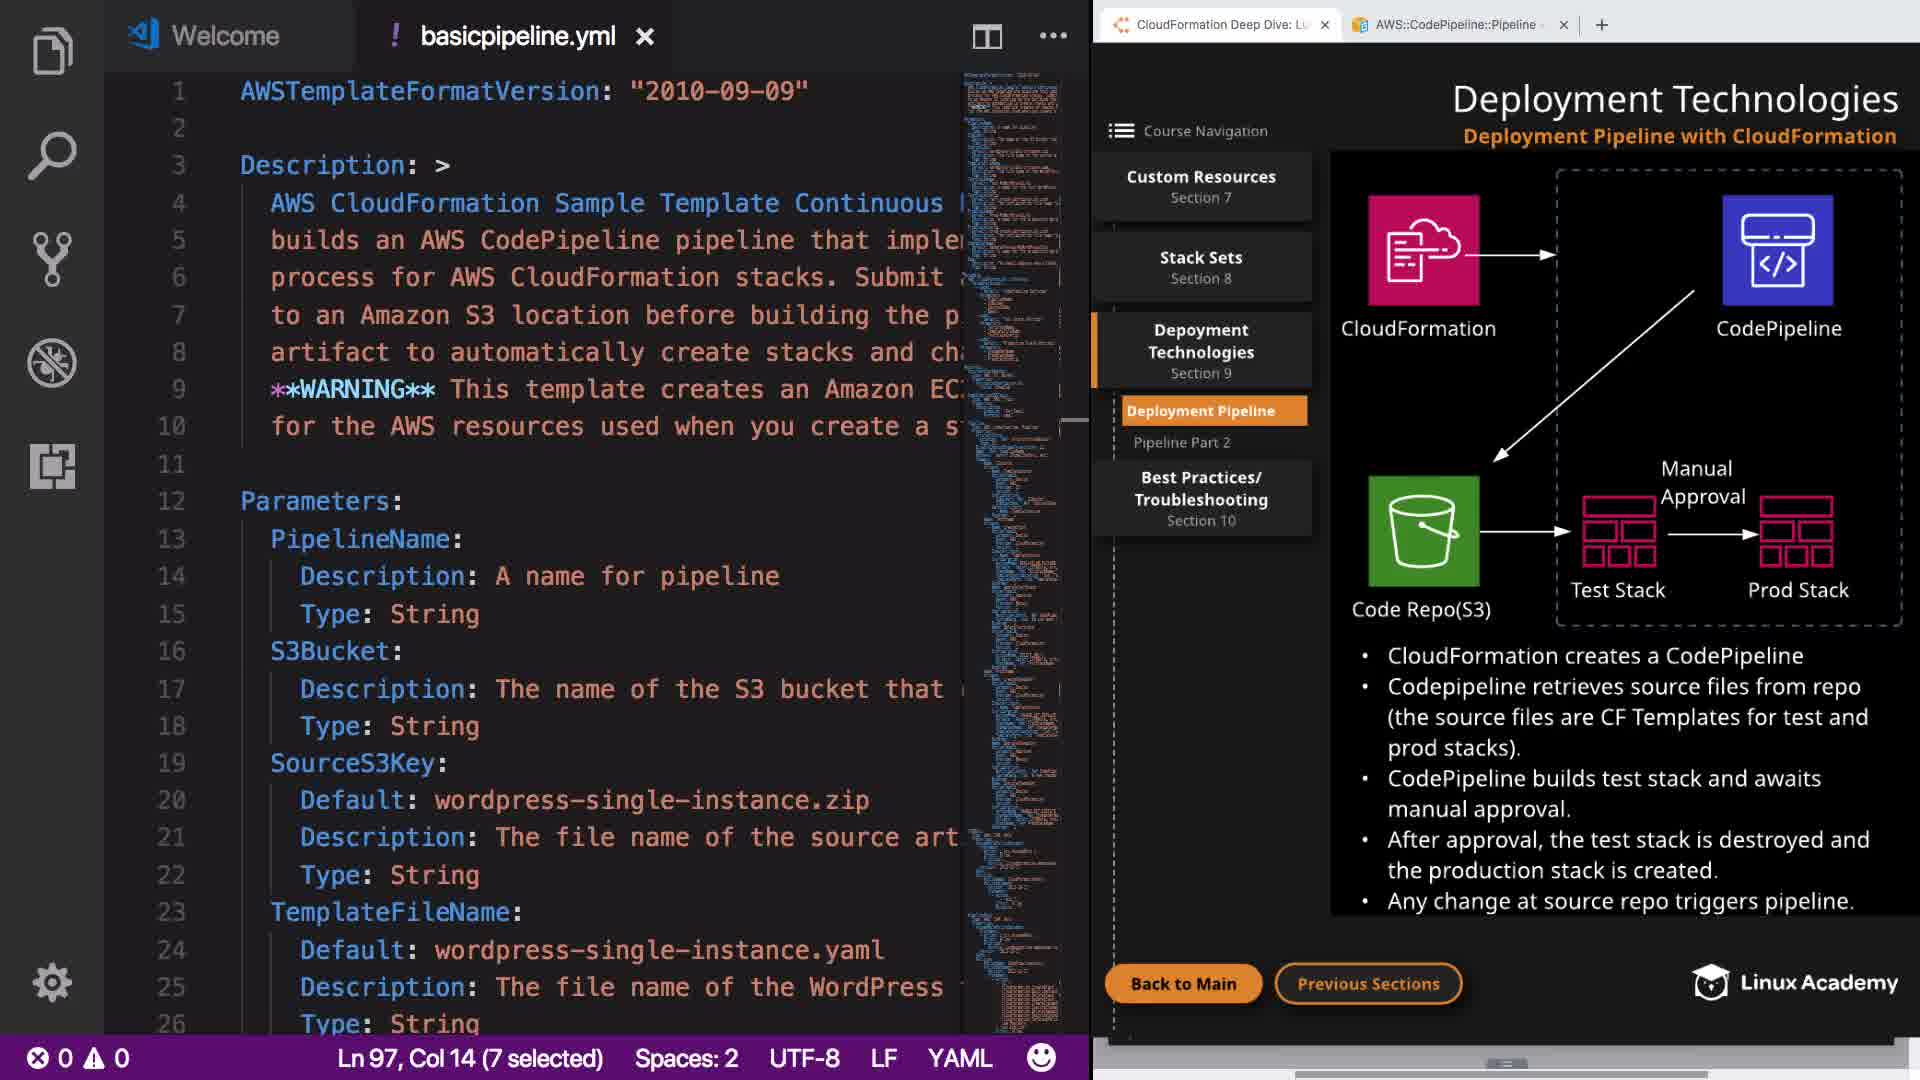The image size is (1920, 1080).
Task: Switch to AWS::CodePipeline::Pipeline browser tab
Action: pyautogui.click(x=1454, y=25)
